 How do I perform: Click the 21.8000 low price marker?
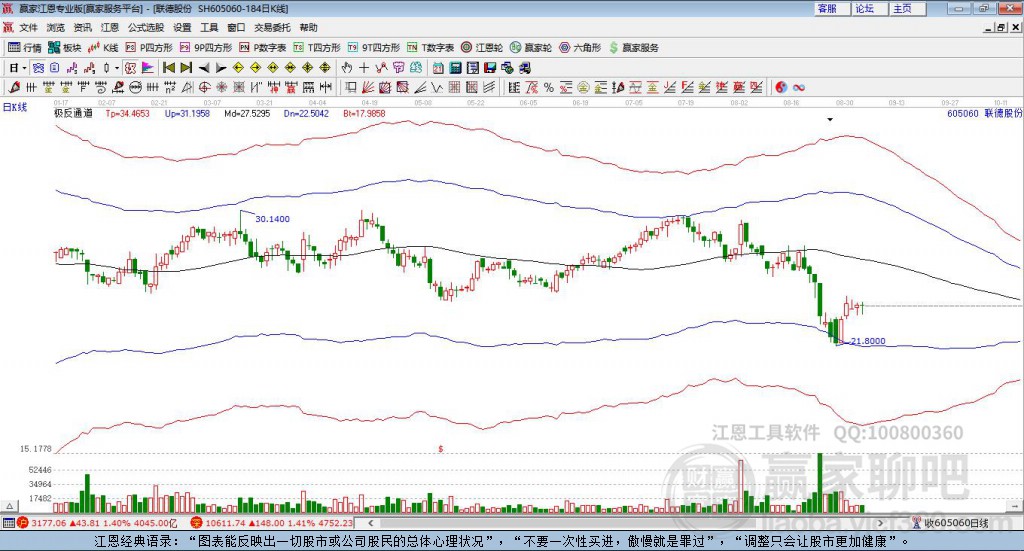click(x=868, y=341)
